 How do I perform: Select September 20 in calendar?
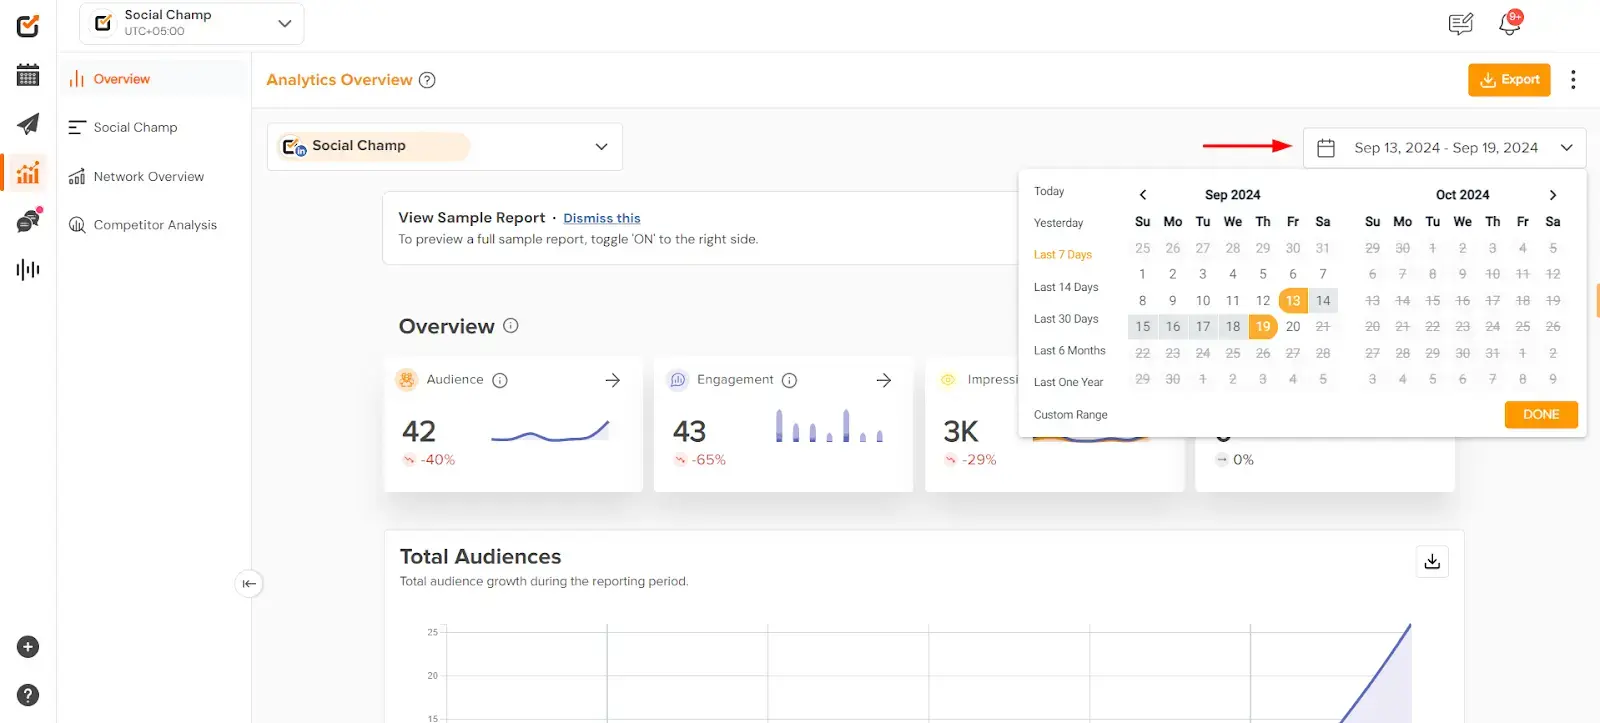pos(1293,326)
